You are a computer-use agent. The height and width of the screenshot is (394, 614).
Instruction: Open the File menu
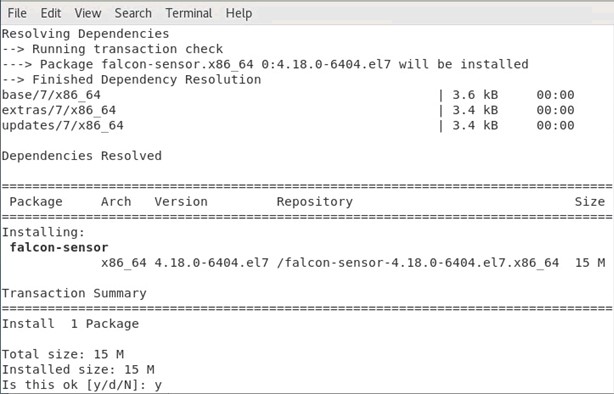tap(17, 13)
